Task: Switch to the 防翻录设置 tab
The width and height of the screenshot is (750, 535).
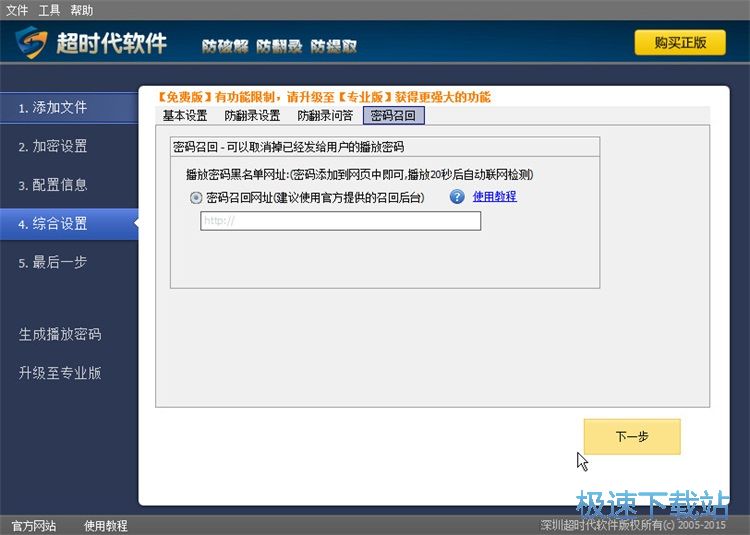Action: [252, 116]
